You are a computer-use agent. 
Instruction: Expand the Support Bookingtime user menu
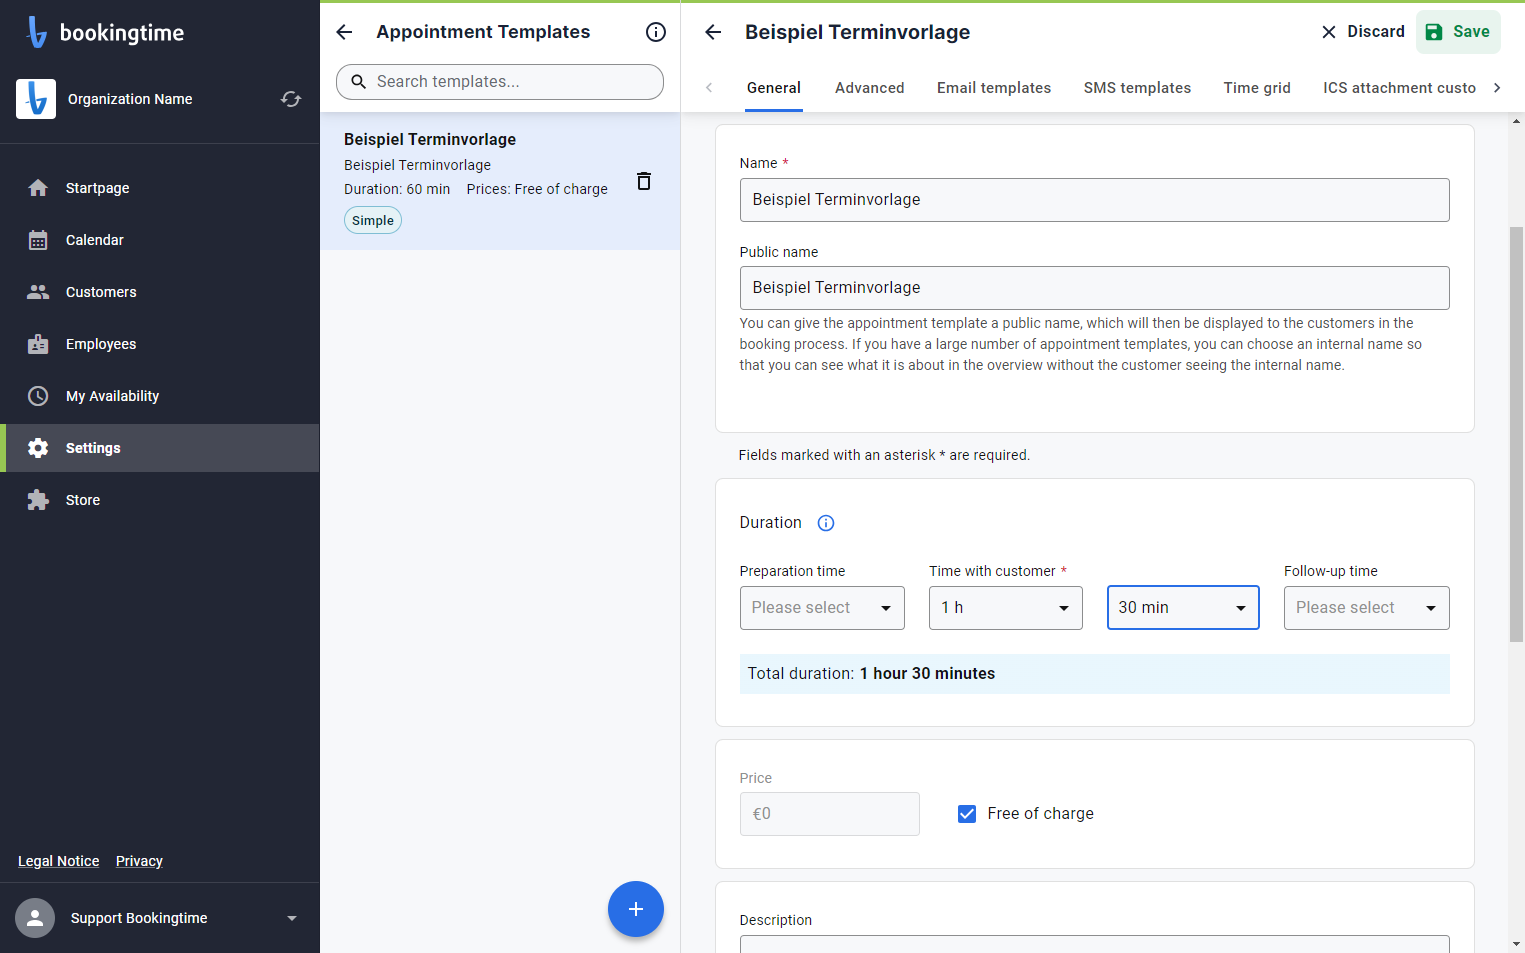pos(292,918)
